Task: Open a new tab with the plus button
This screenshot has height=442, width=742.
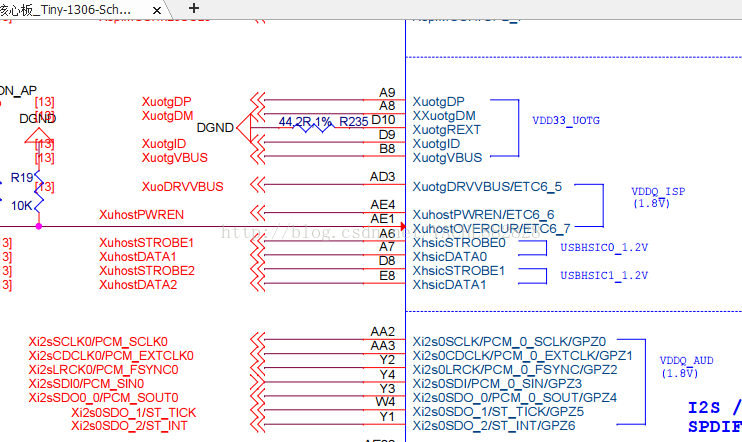Action: point(194,8)
